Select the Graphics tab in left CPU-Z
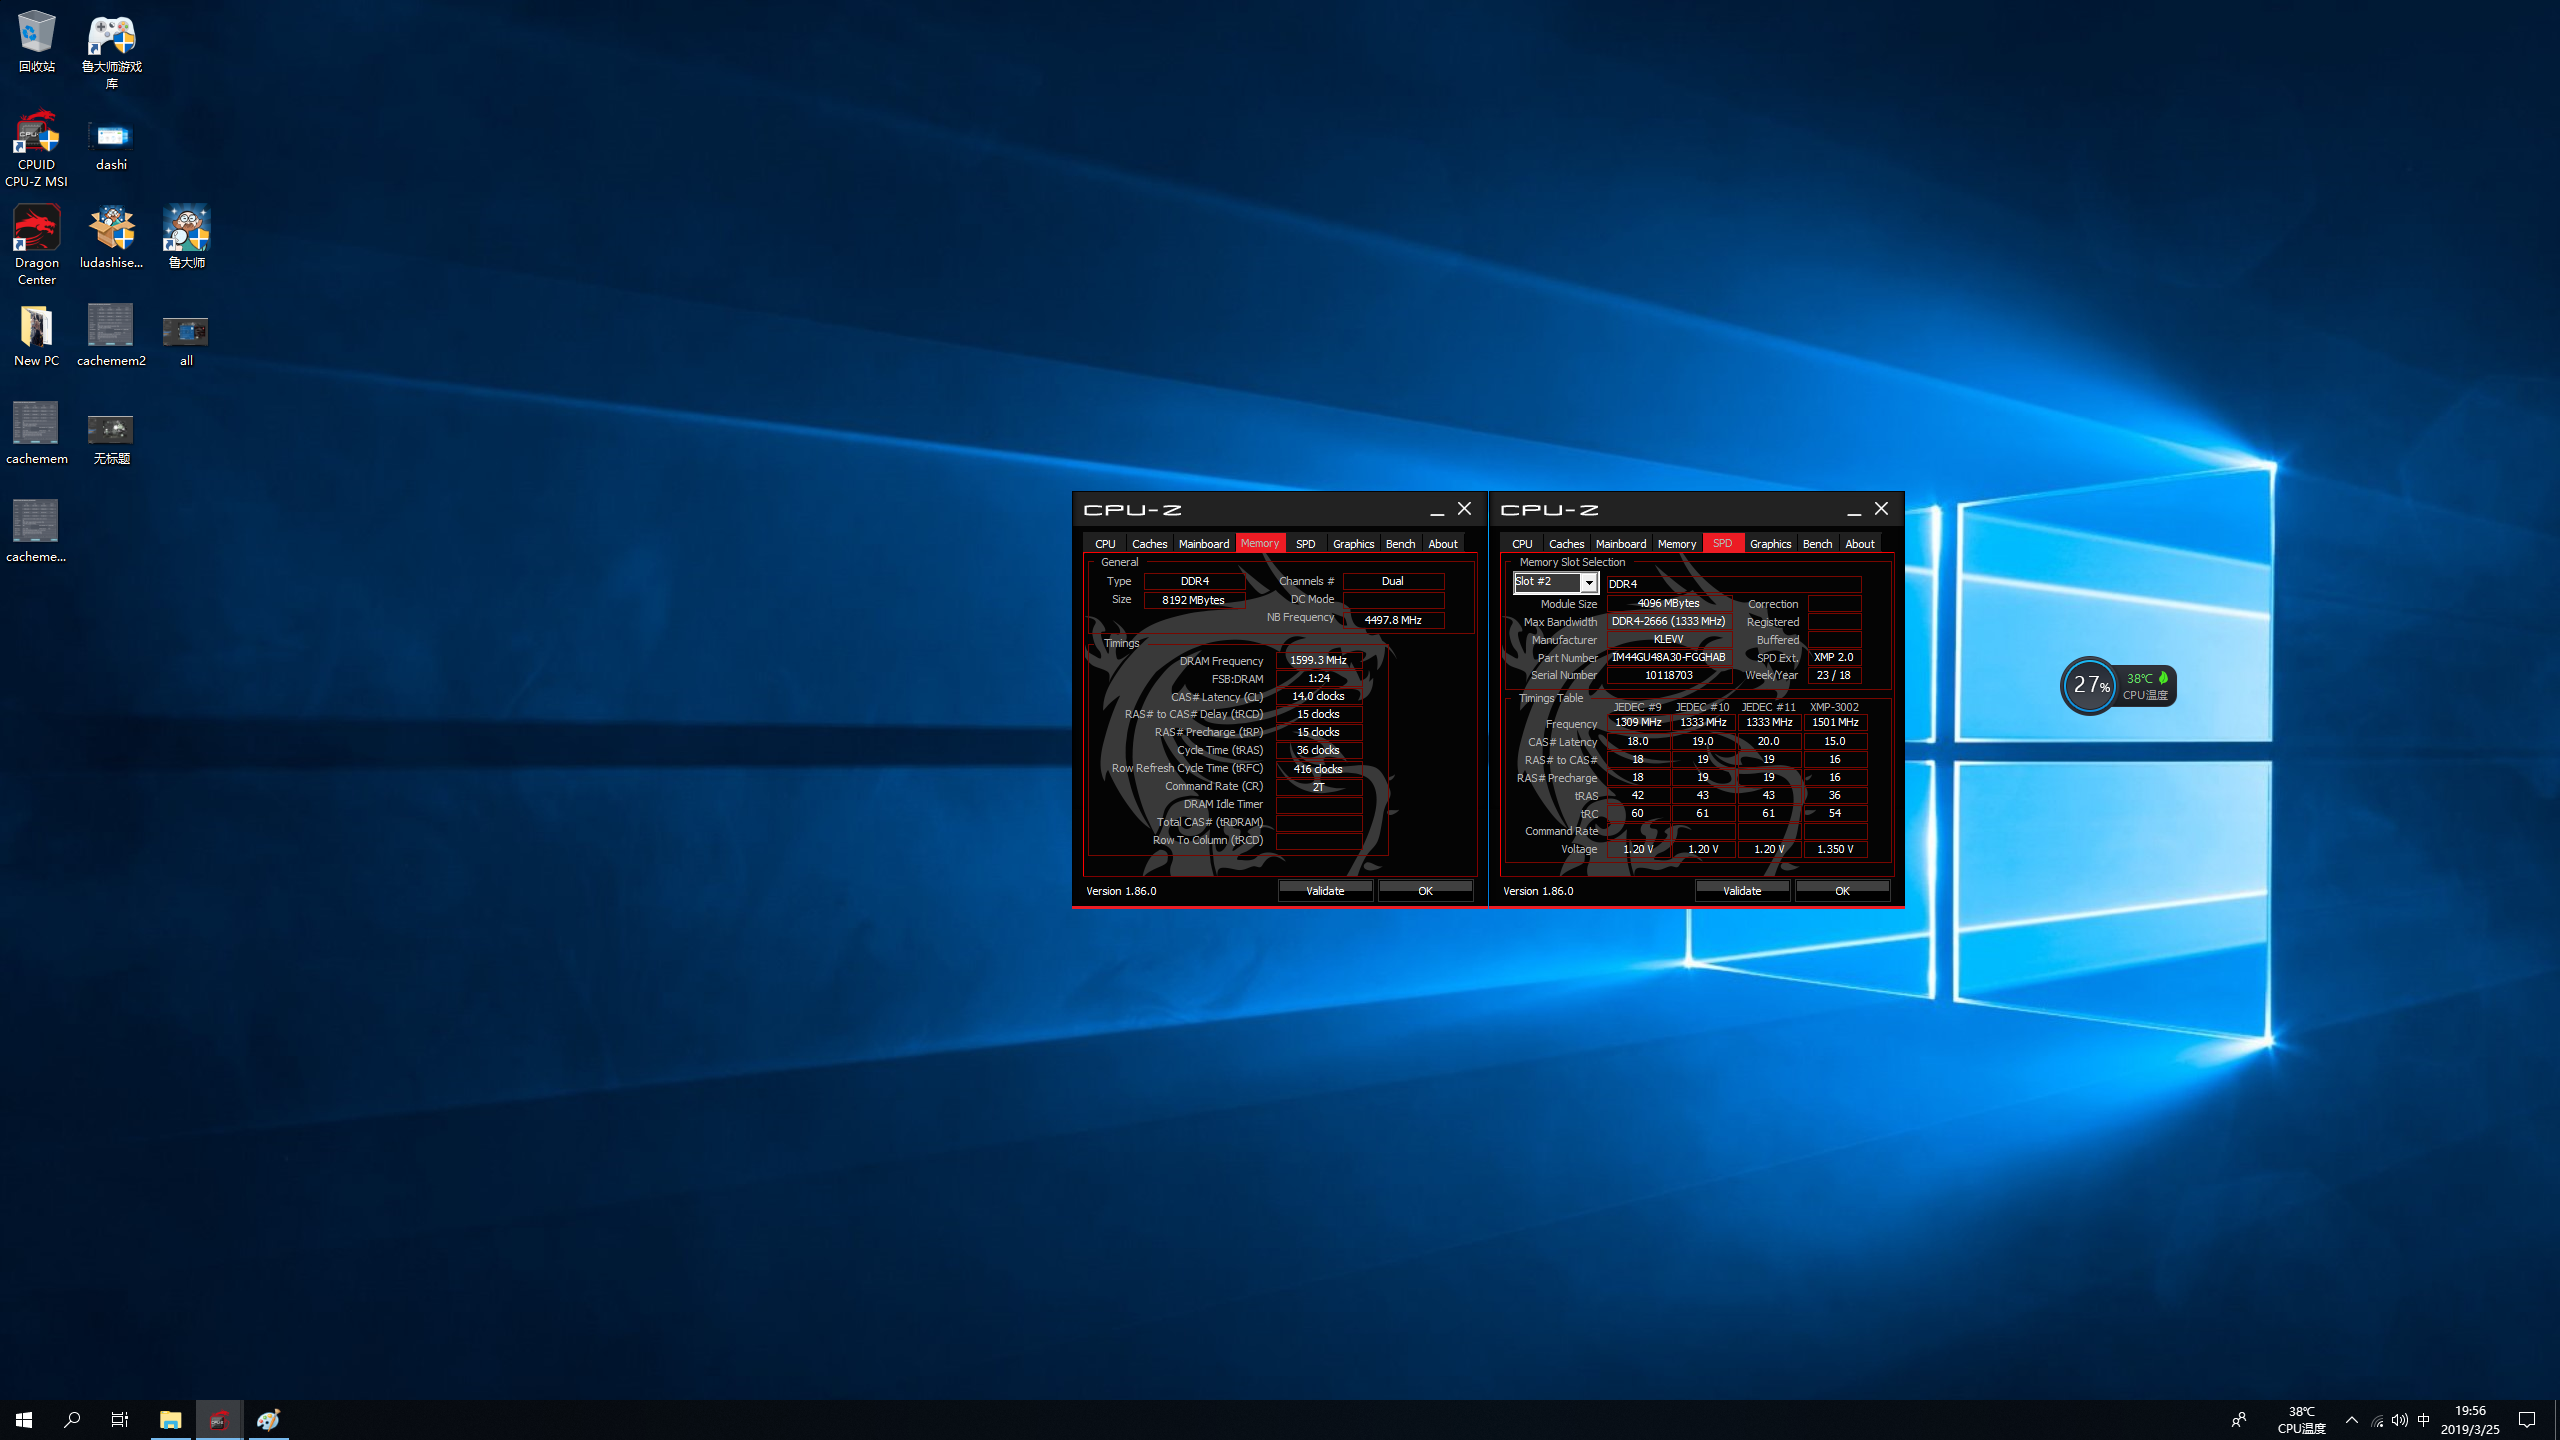 (1353, 543)
